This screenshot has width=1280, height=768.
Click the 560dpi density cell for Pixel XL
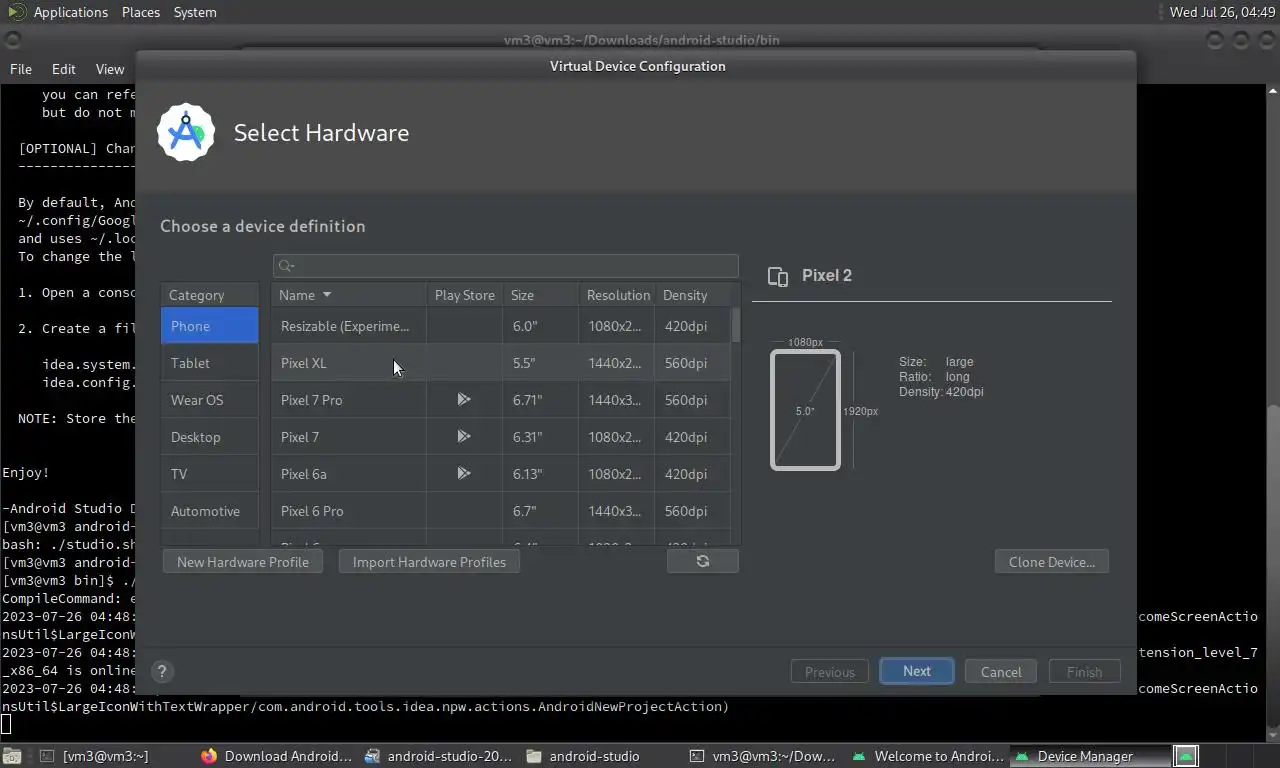(x=692, y=363)
